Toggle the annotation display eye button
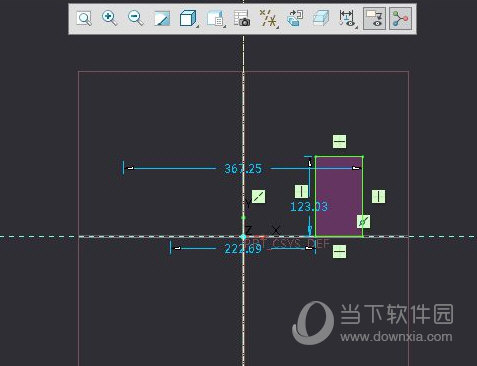The image size is (477, 366). 374,19
